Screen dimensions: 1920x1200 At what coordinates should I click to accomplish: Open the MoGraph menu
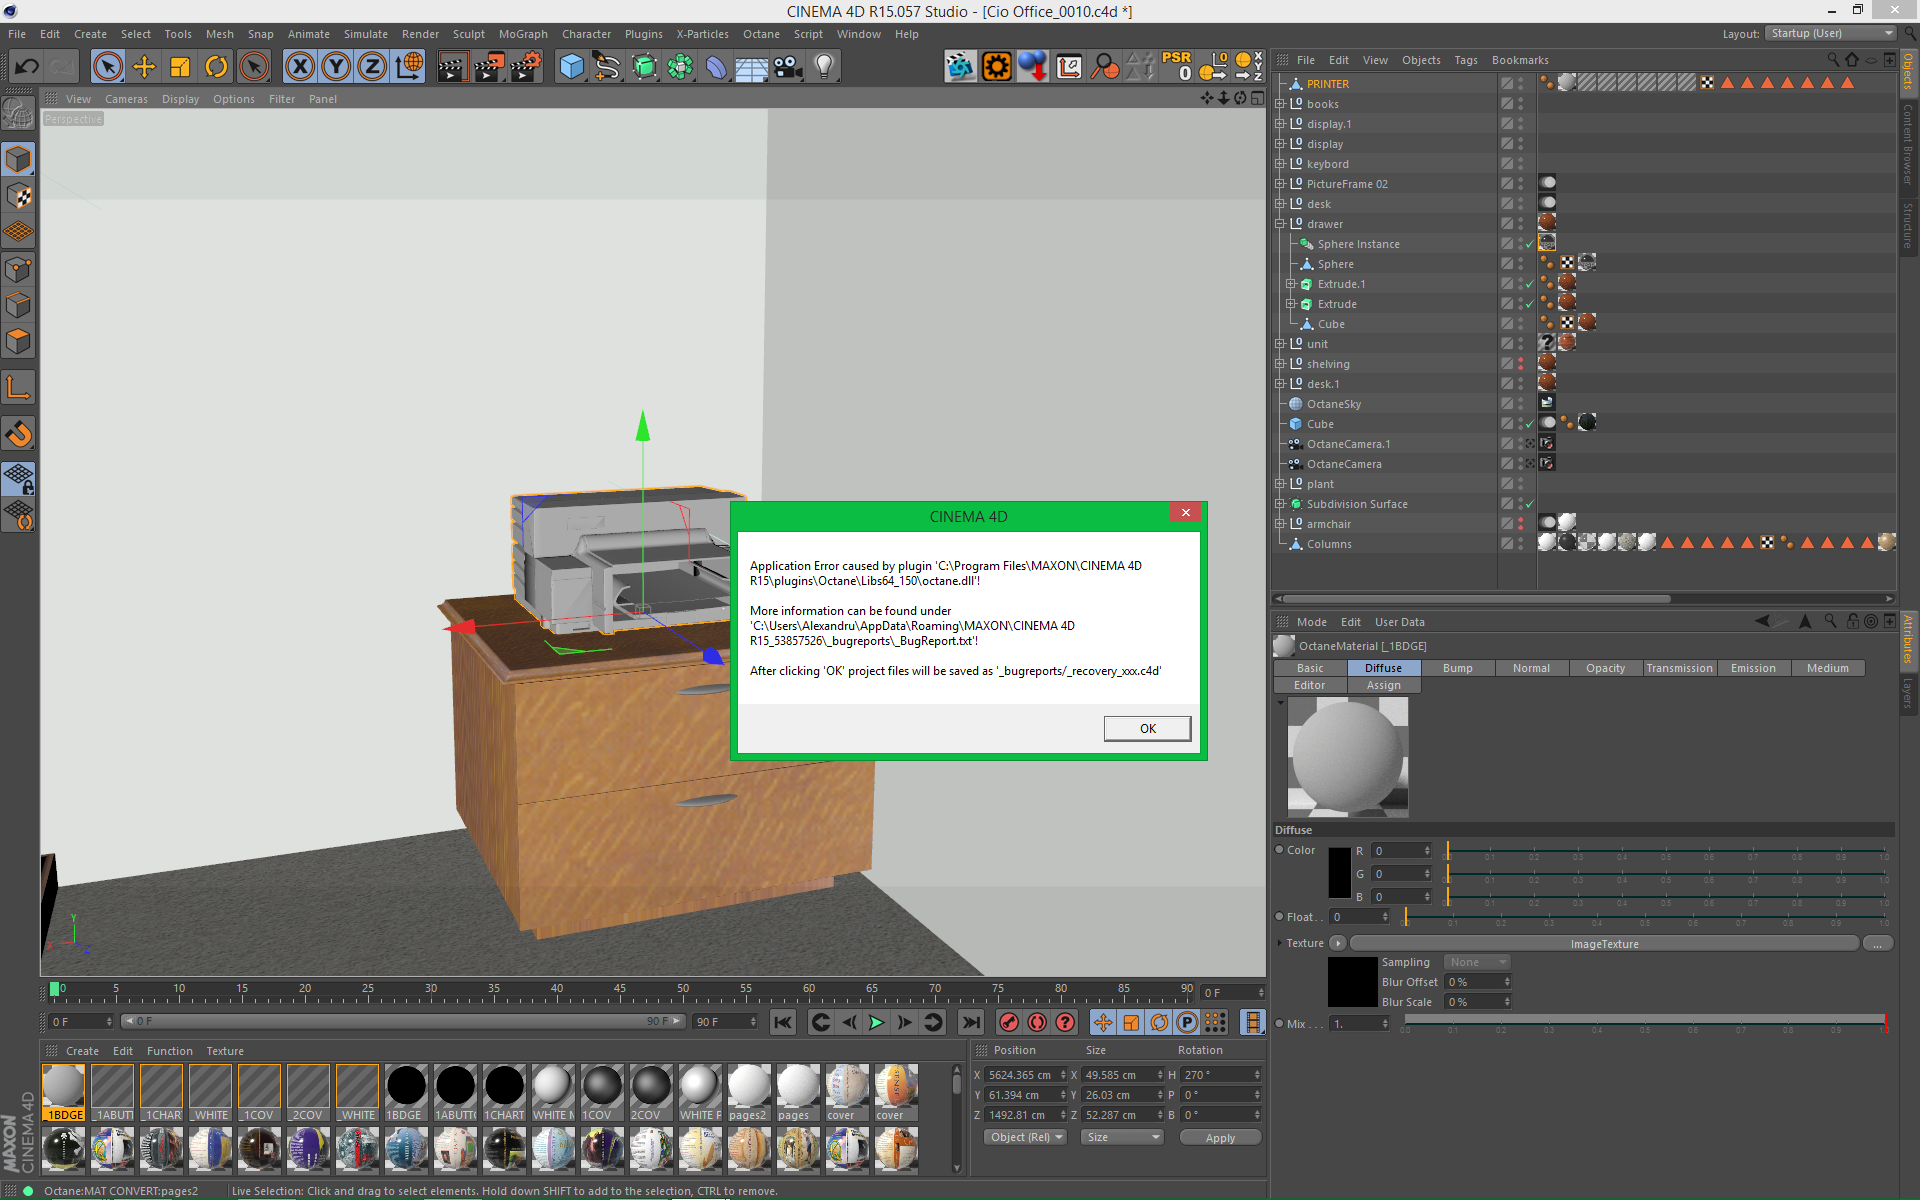(x=523, y=34)
